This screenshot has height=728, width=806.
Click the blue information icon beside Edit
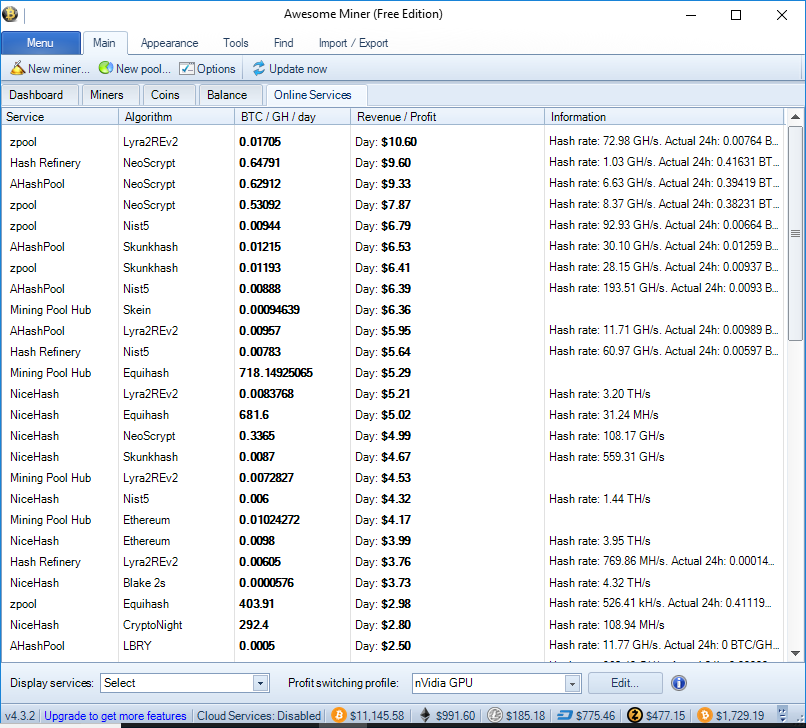tap(679, 683)
